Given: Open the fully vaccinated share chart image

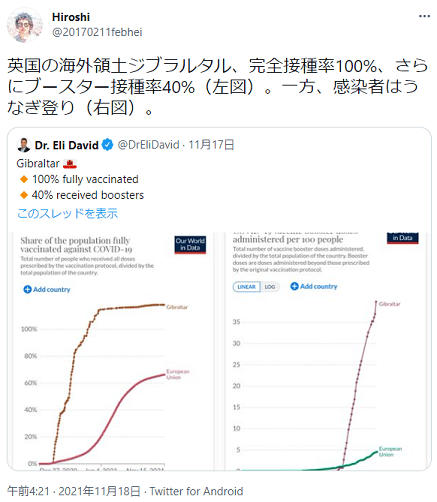Looking at the screenshot, I should coord(111,351).
